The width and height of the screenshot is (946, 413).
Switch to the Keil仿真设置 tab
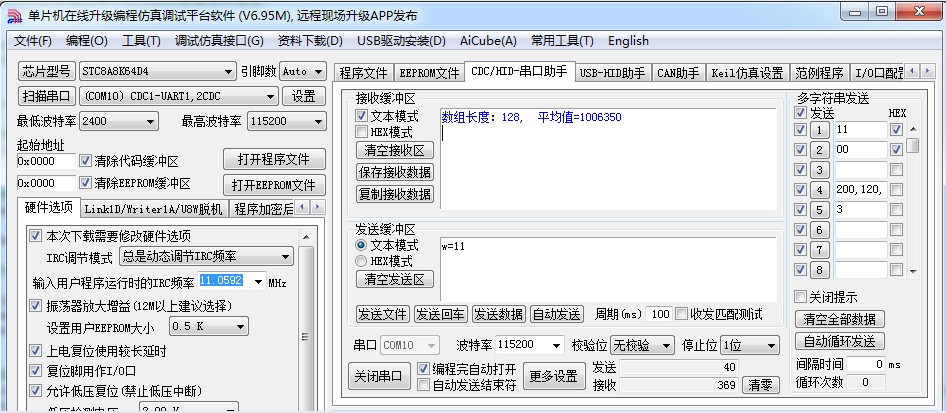coord(747,74)
